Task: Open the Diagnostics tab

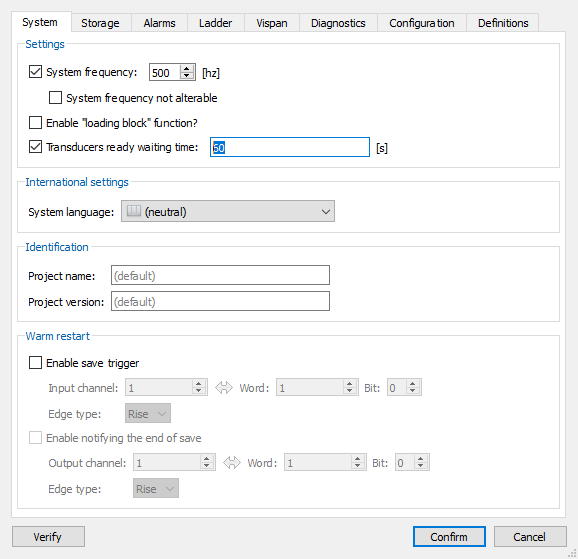Action: click(338, 23)
